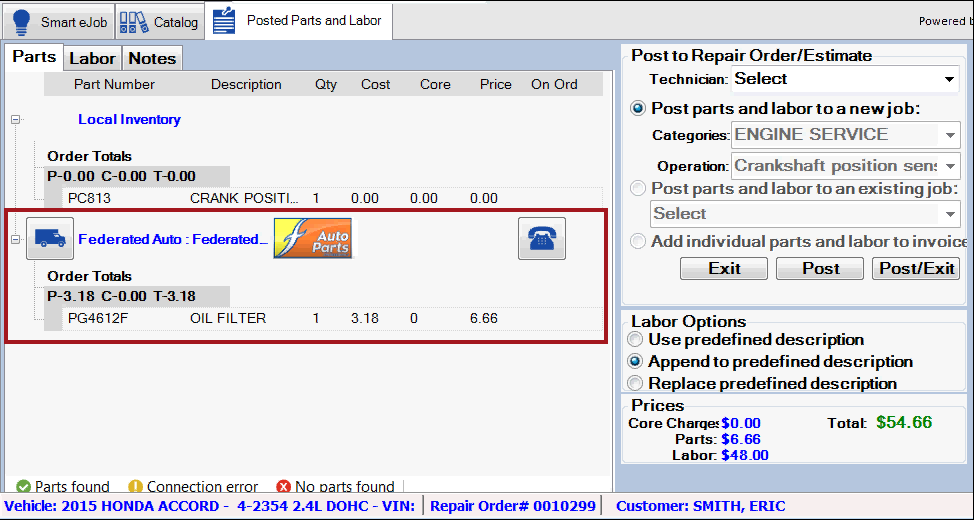Click the Catalog books icon
Screen dimensions: 974x520
(x=132, y=22)
